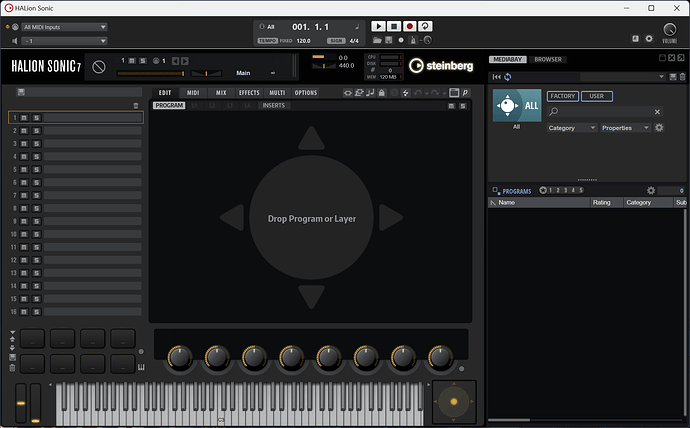Click the redo arrow icon

(x=435, y=93)
